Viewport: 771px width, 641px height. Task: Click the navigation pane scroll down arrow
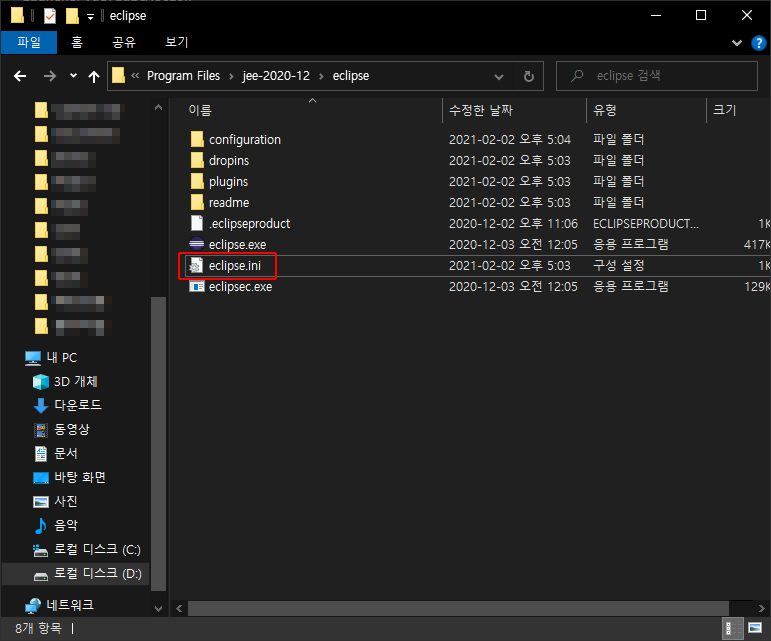[x=158, y=609]
